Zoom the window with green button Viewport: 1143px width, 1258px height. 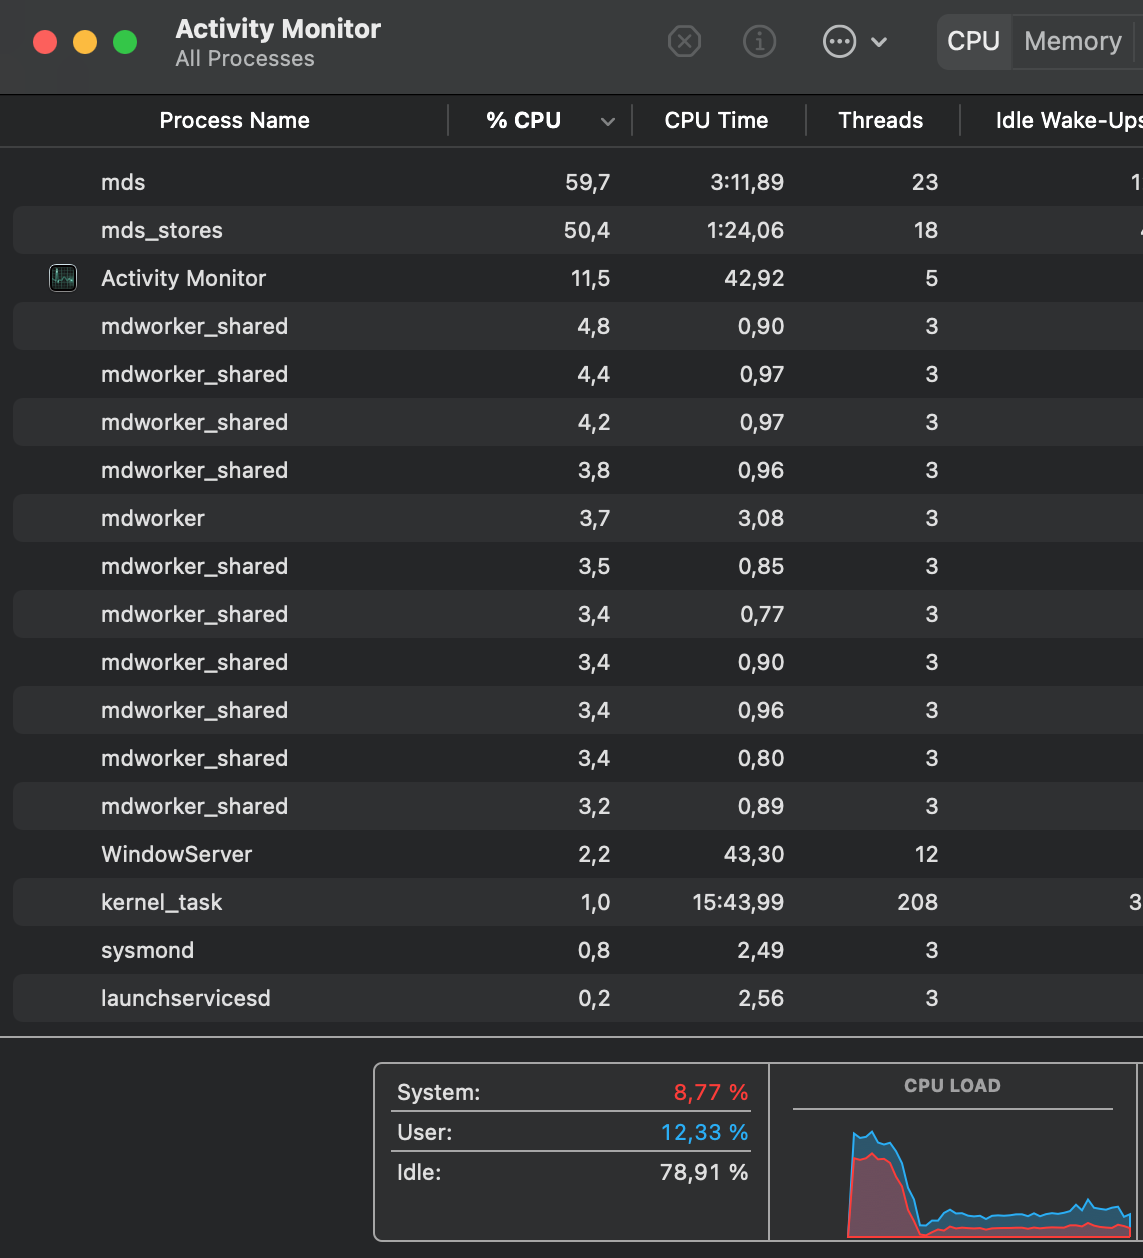point(125,42)
